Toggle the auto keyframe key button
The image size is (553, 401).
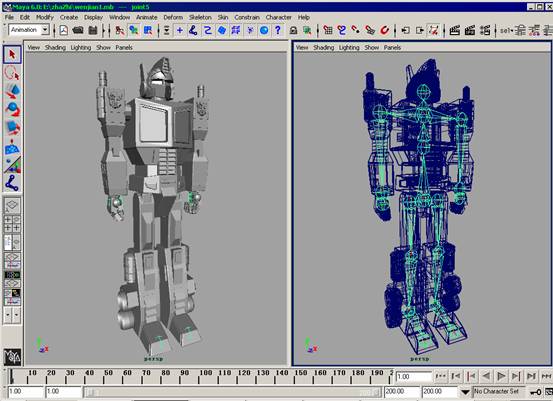coord(536,392)
